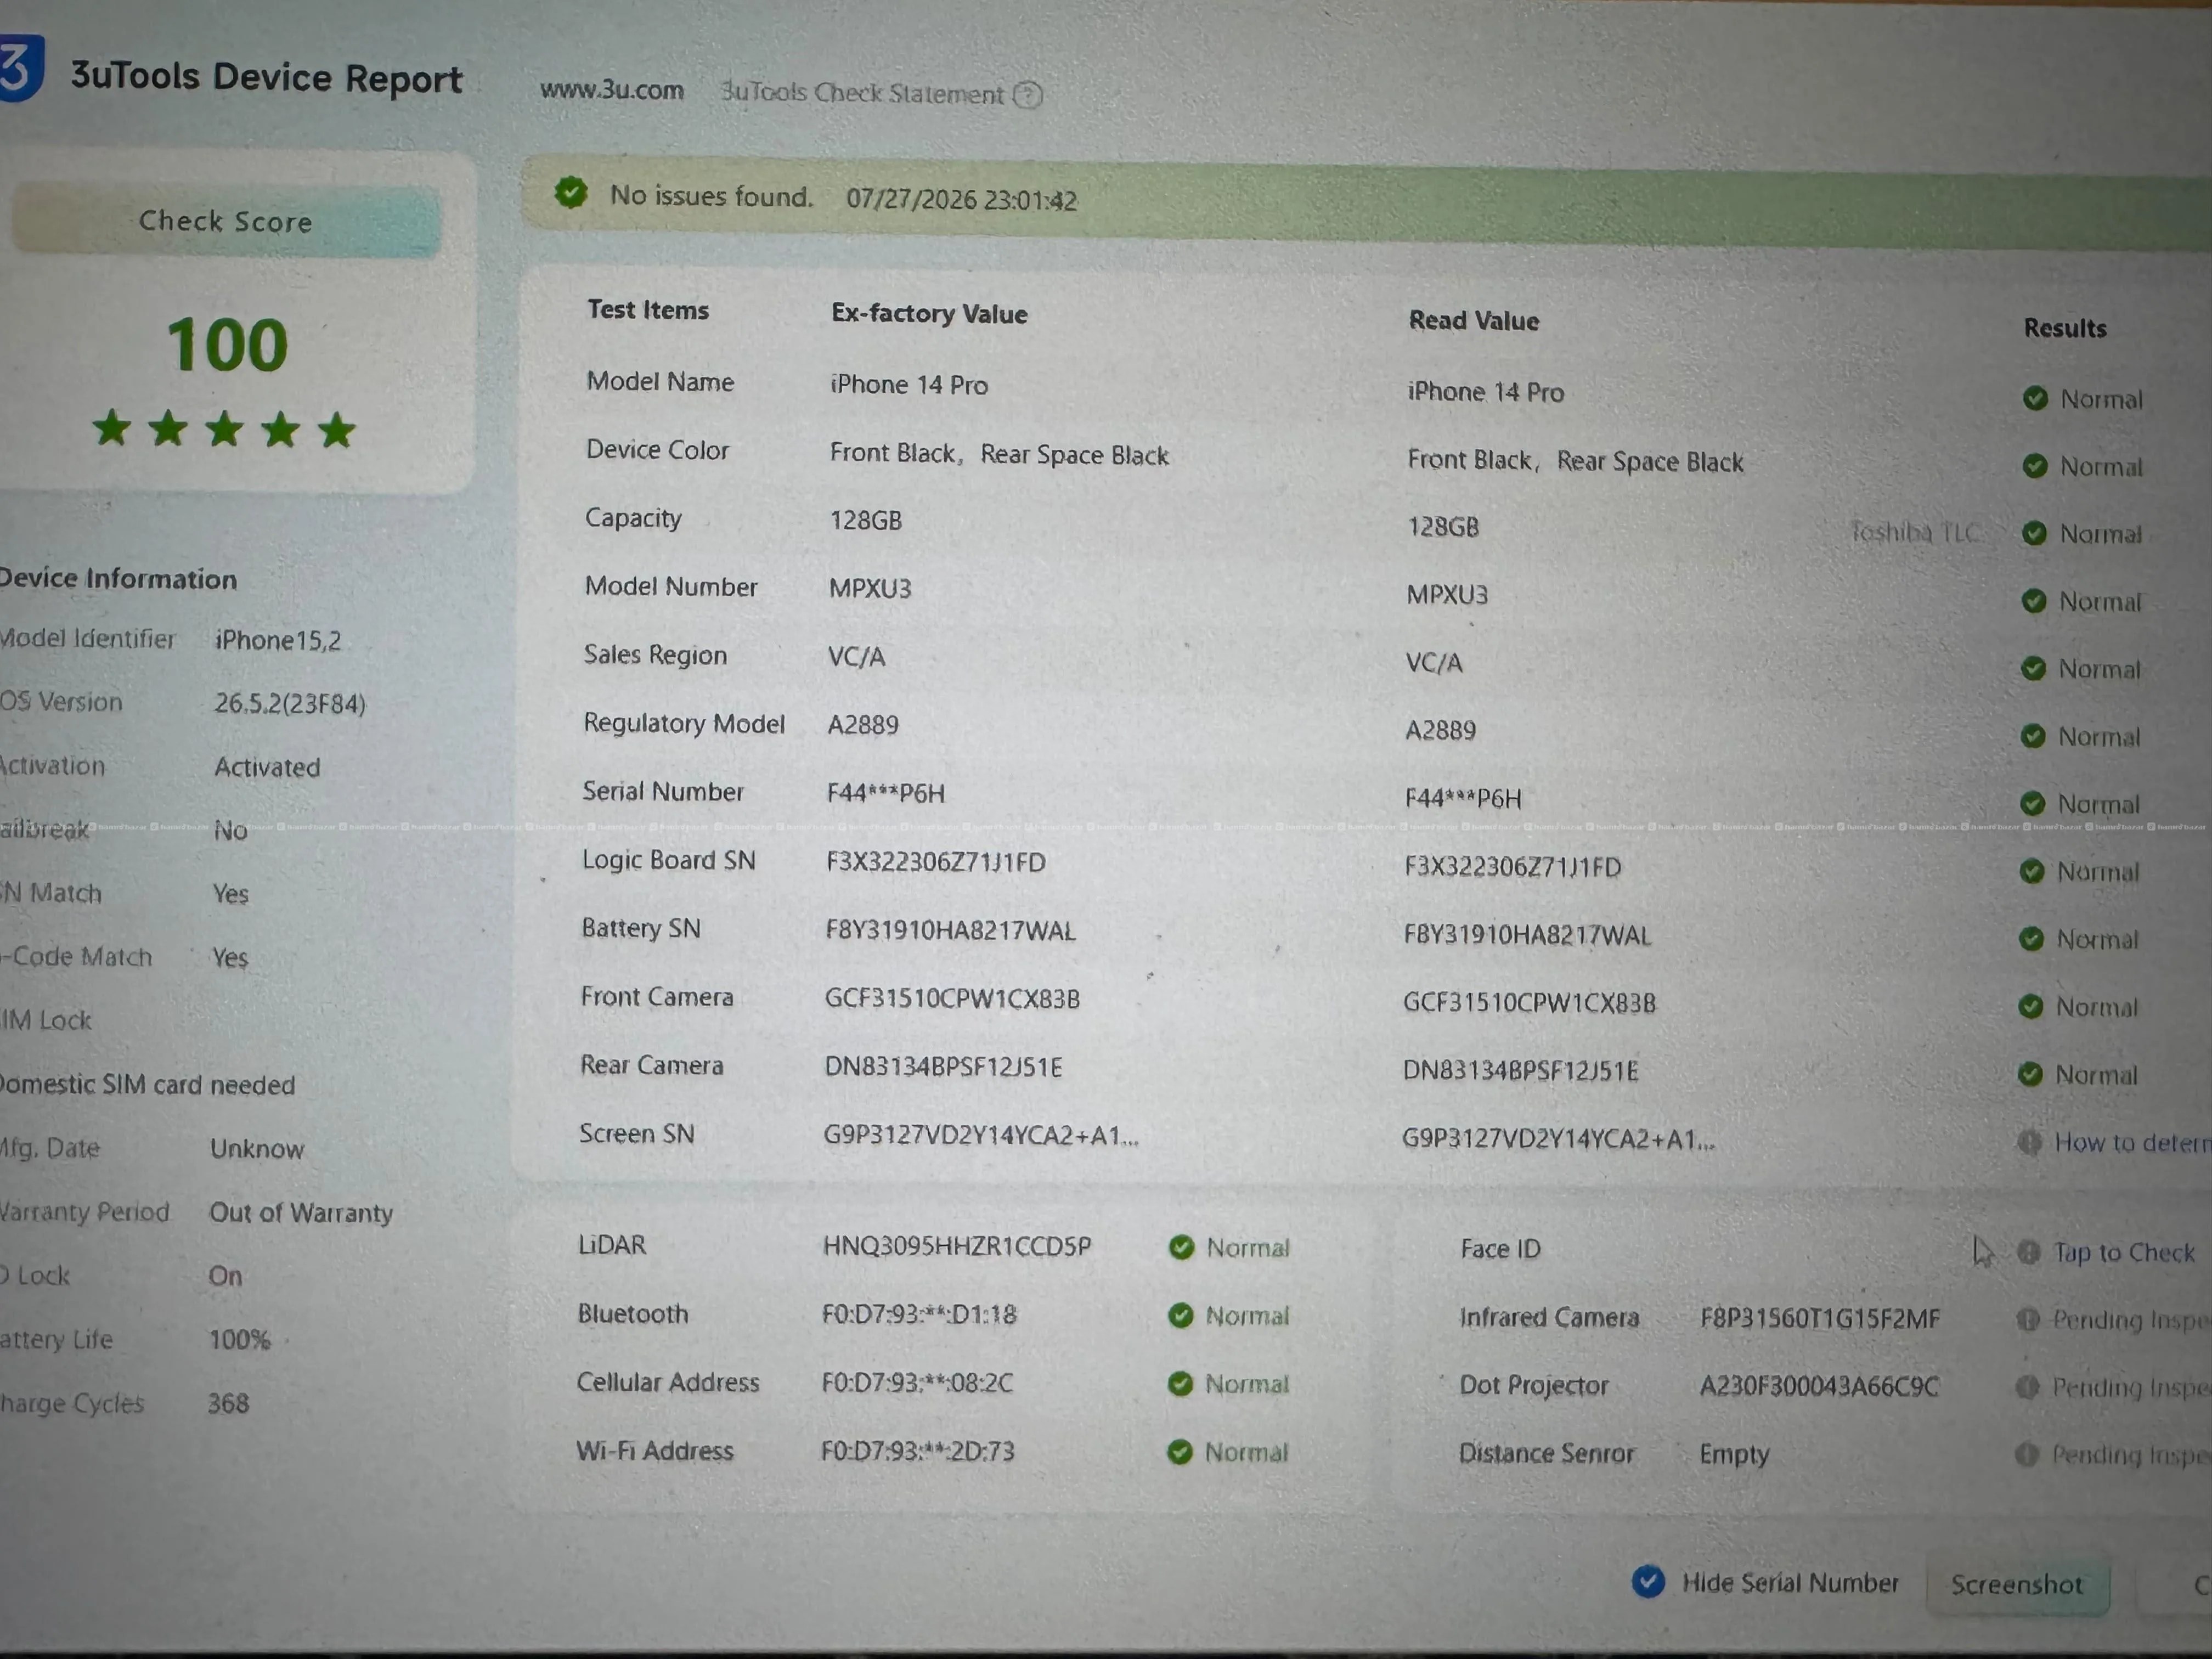Click the Normal status icon for Battery SN
Screen dimensions: 2212x1659
tap(2031, 938)
